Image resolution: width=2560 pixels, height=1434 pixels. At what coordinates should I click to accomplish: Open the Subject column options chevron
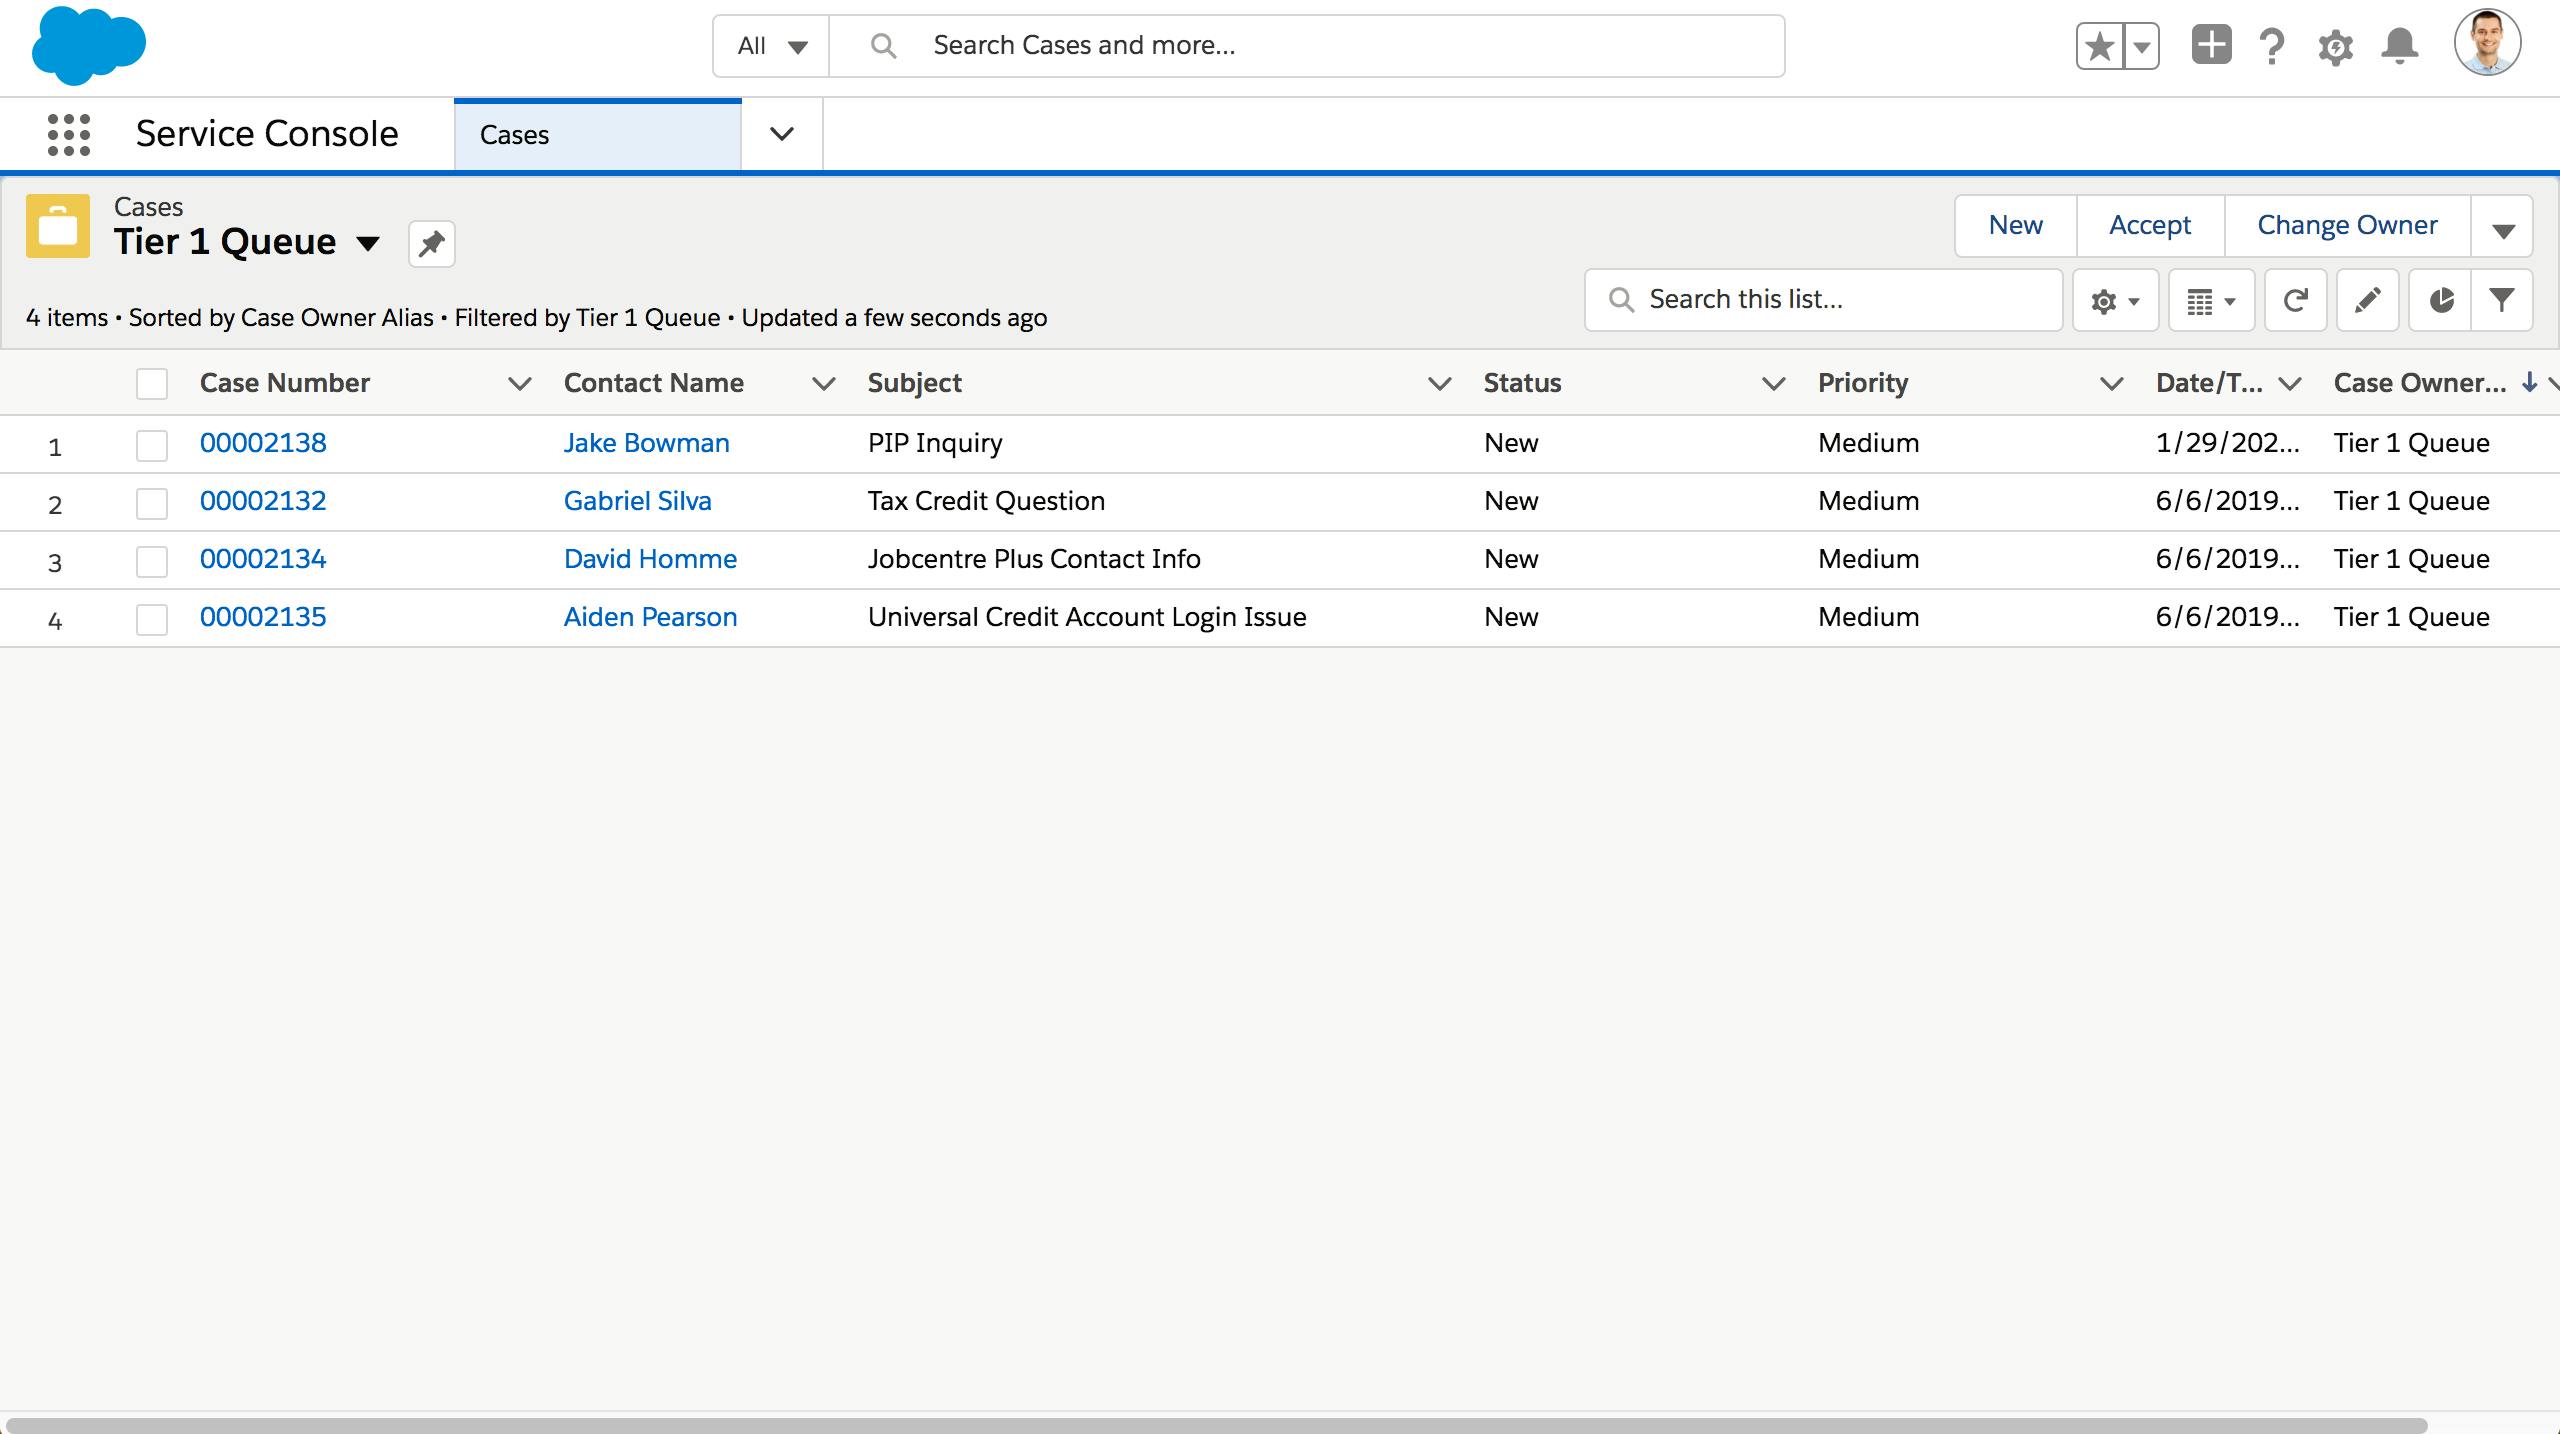1439,384
